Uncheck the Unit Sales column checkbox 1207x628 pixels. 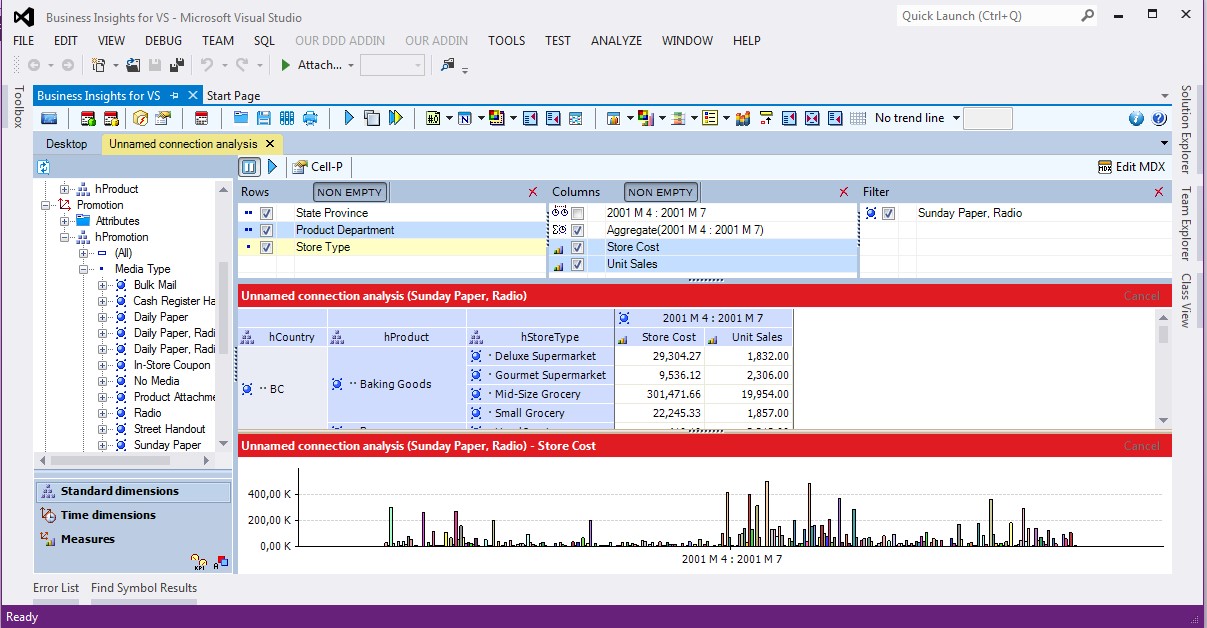click(577, 264)
